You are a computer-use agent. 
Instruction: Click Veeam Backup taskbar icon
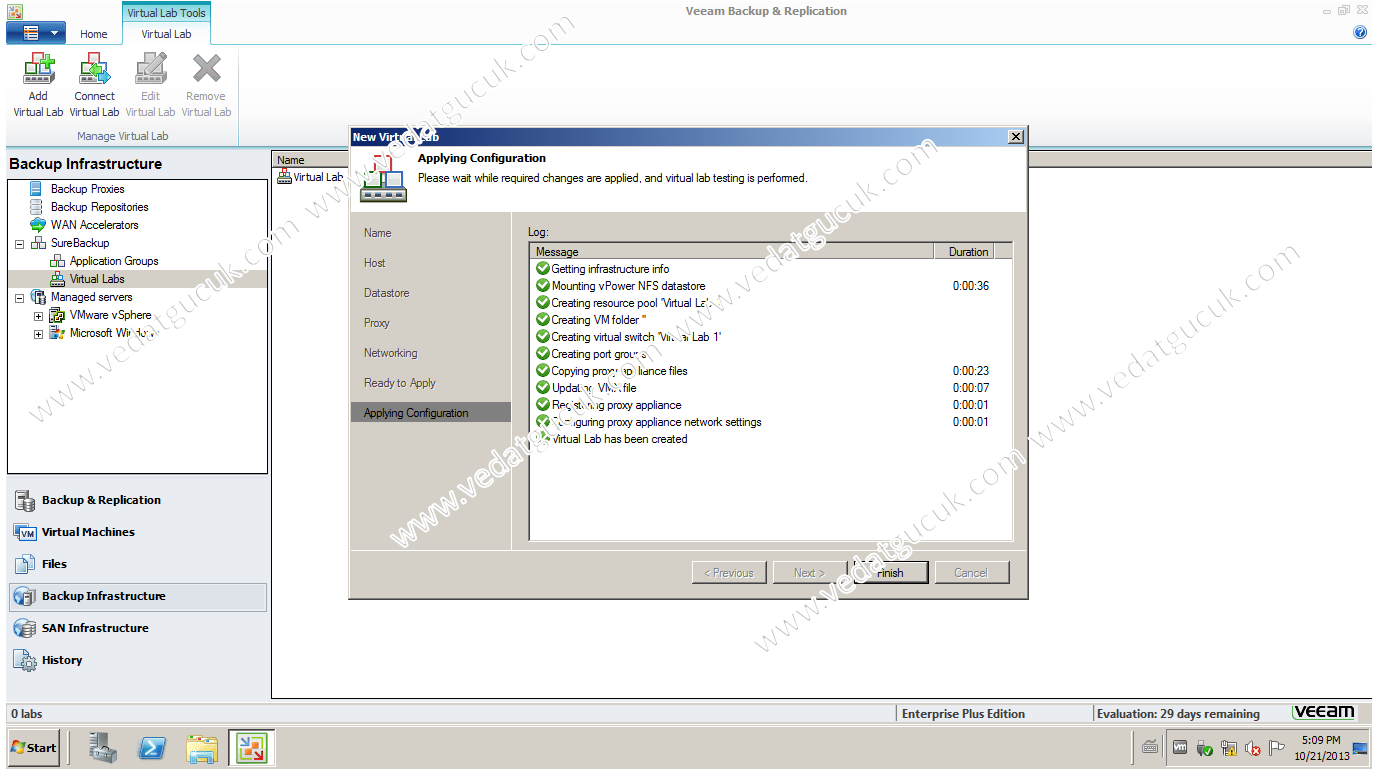pos(251,748)
